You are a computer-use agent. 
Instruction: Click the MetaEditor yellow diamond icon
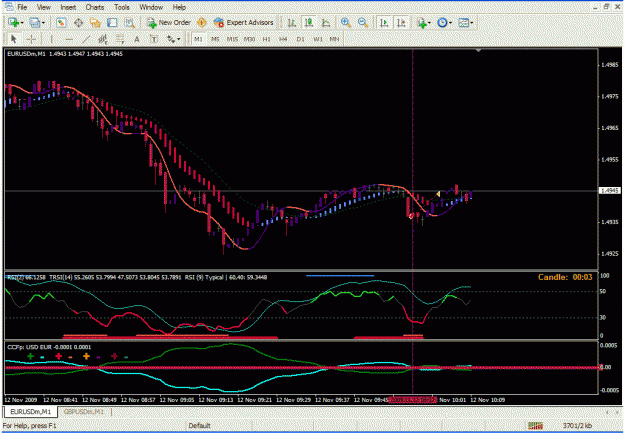202,23
